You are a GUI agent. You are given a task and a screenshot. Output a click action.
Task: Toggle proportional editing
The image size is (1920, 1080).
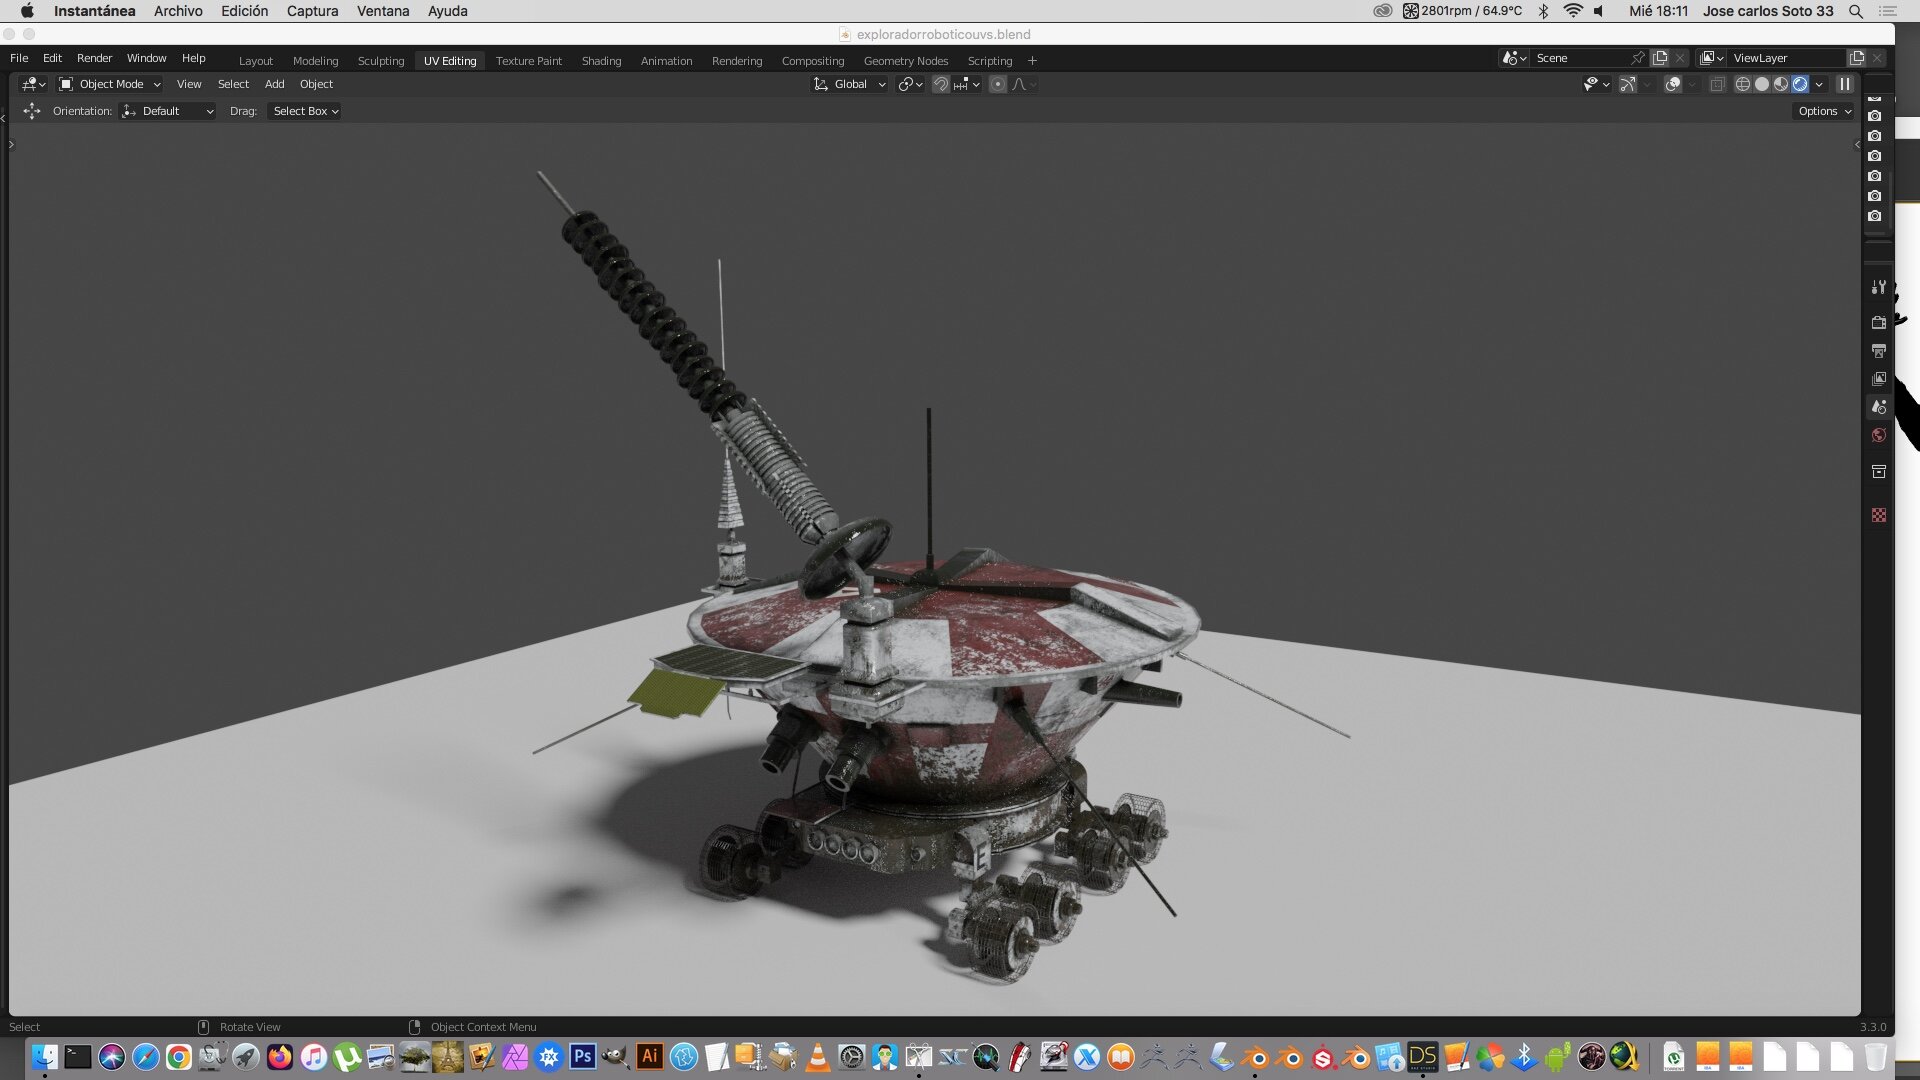(x=997, y=84)
